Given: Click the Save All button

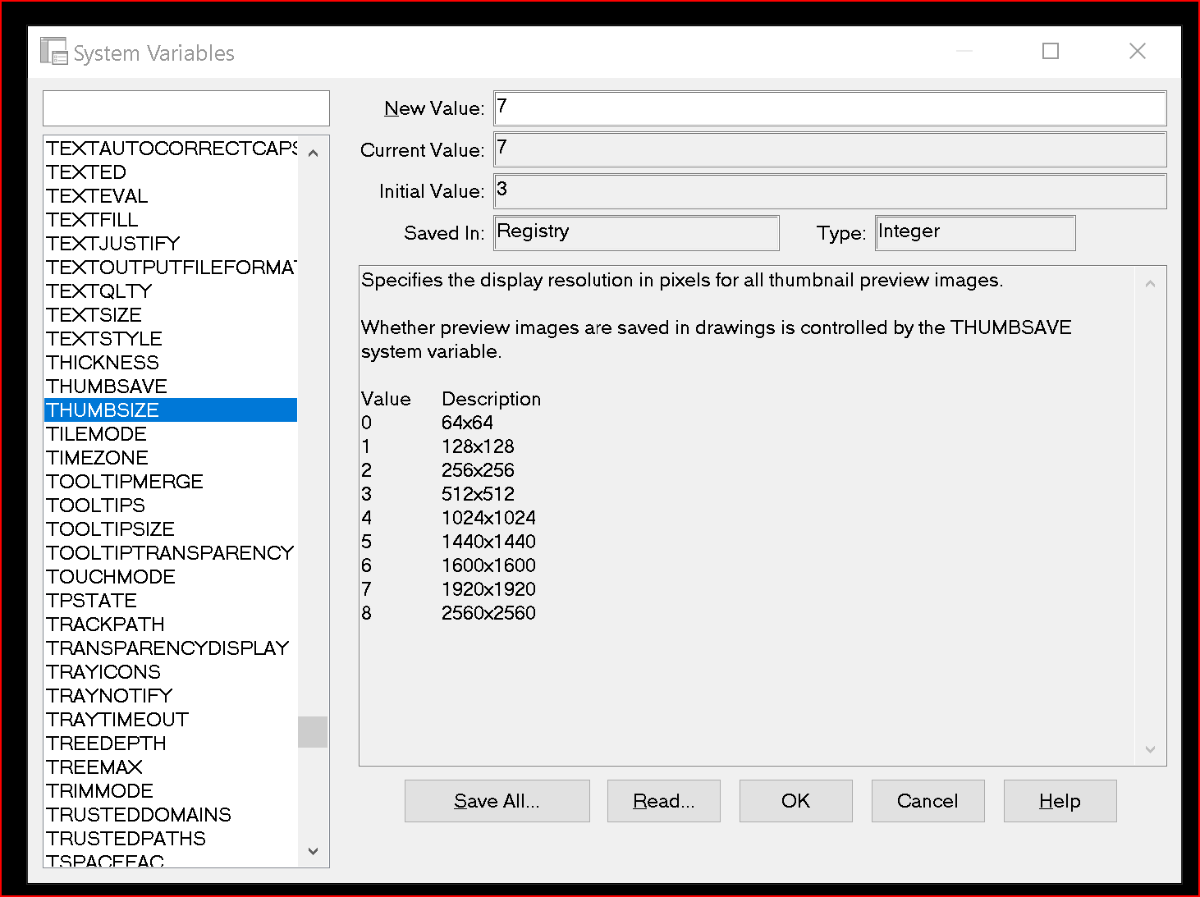Looking at the screenshot, I should click(497, 801).
